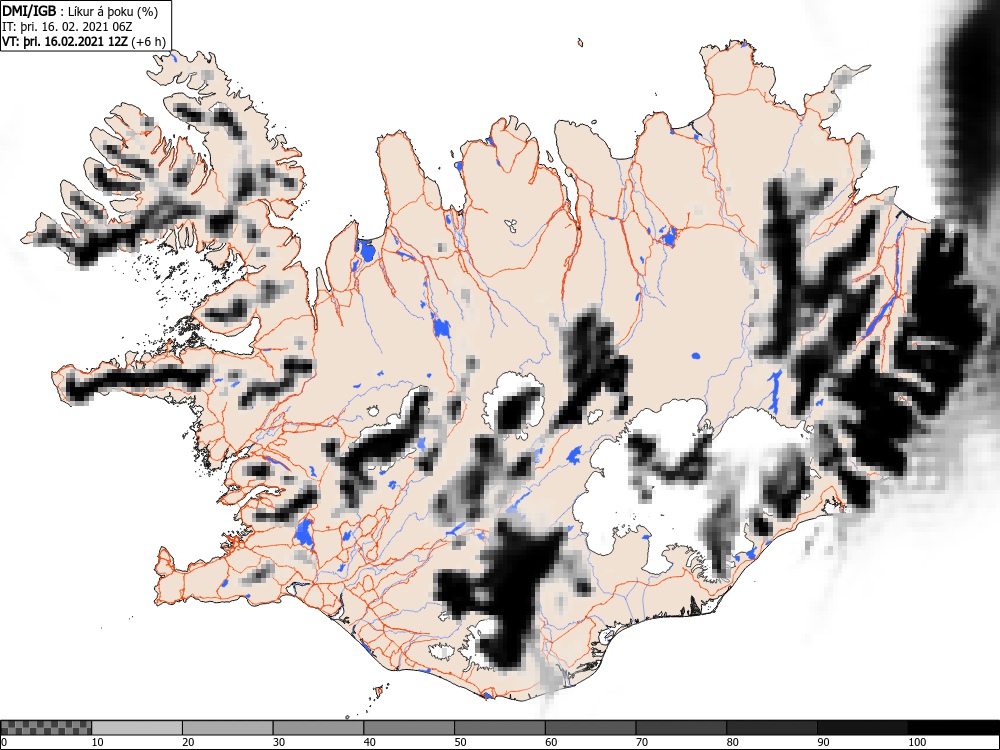Click the 50-60 dark gray legend swatch
This screenshot has width=1000, height=750.
[499, 728]
